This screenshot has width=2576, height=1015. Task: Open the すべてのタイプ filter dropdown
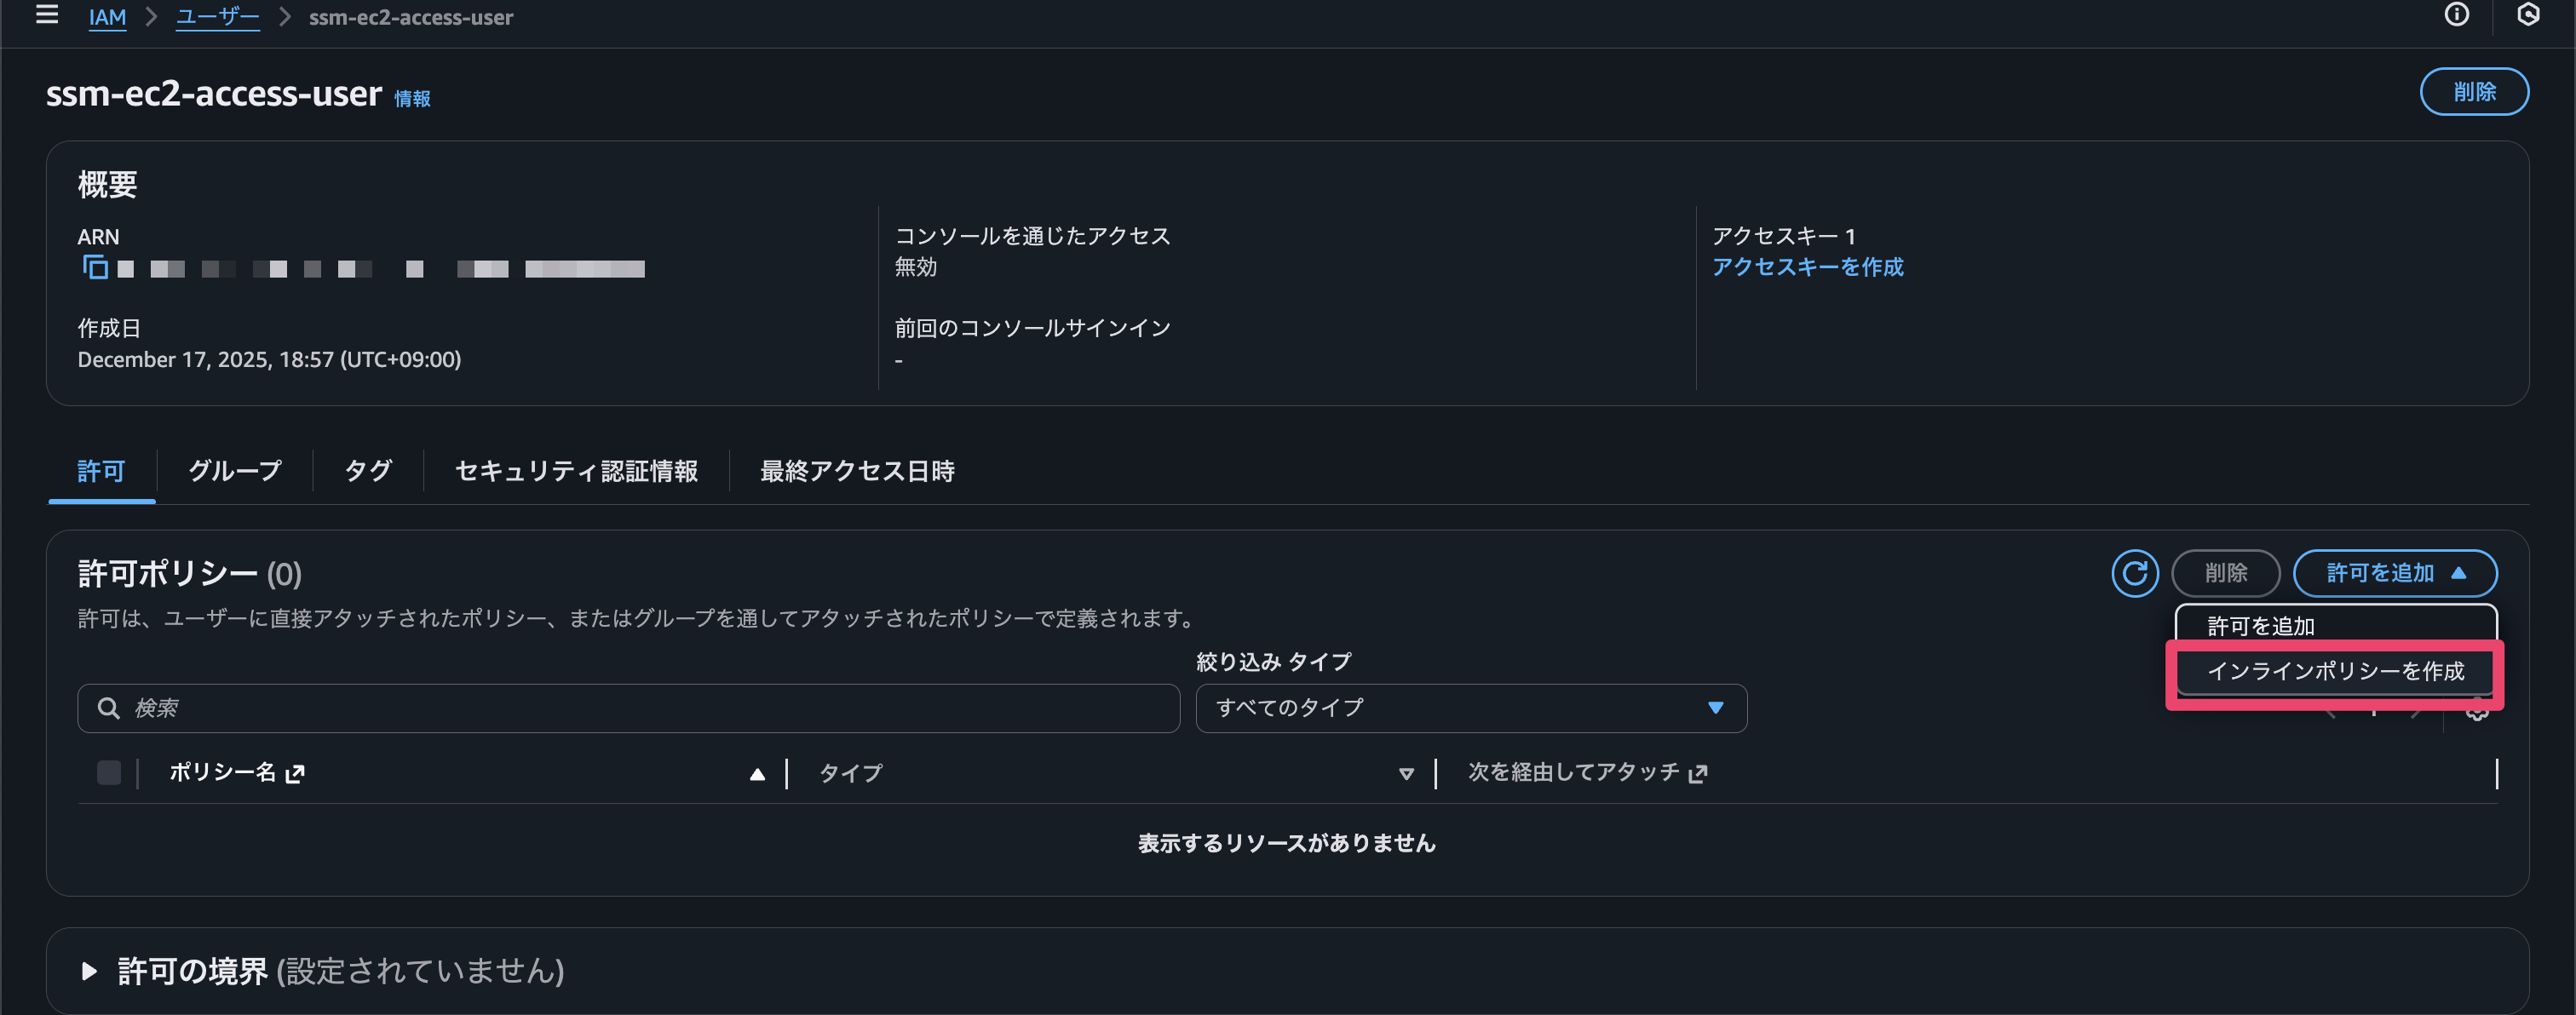click(1470, 708)
